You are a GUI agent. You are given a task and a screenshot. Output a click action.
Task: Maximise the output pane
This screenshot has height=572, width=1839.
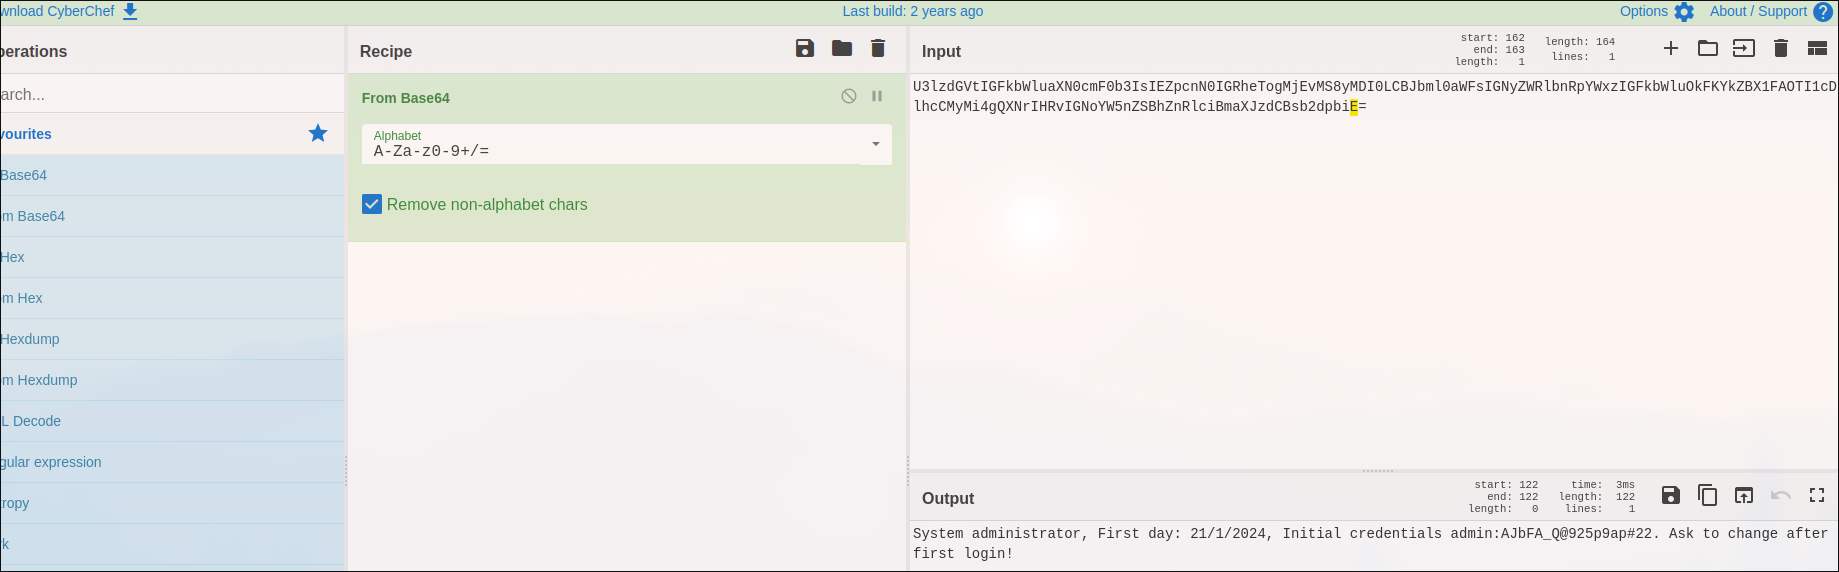coord(1817,495)
